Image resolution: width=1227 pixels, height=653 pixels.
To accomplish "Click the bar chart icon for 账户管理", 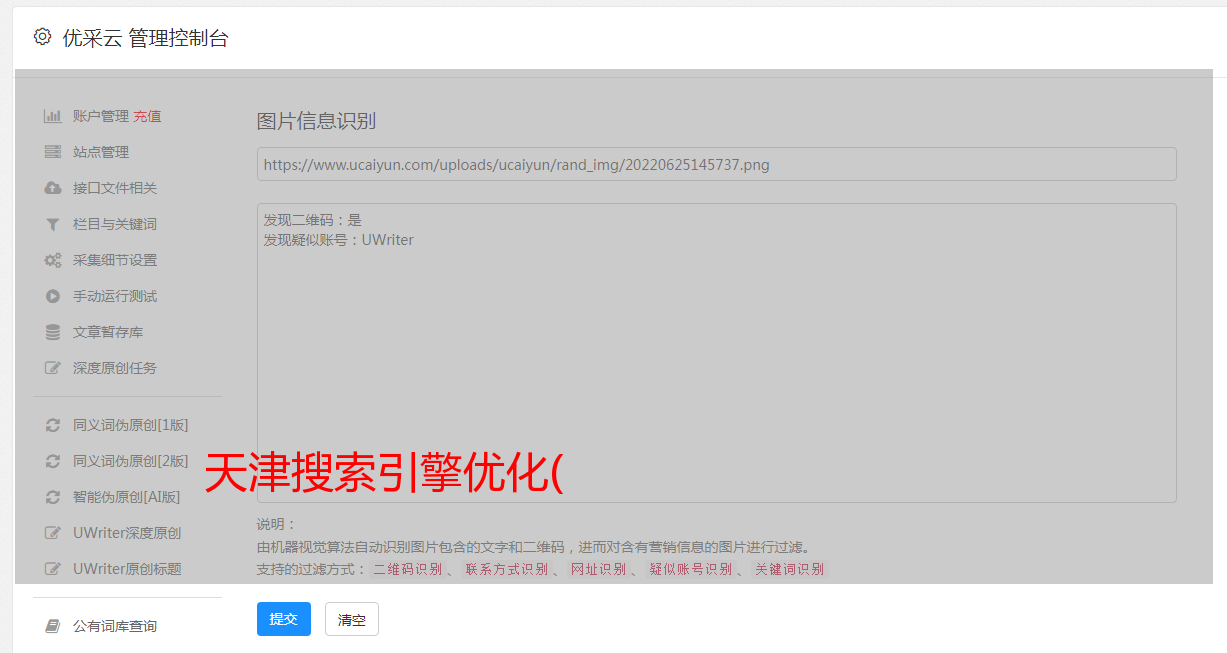I will pos(53,116).
